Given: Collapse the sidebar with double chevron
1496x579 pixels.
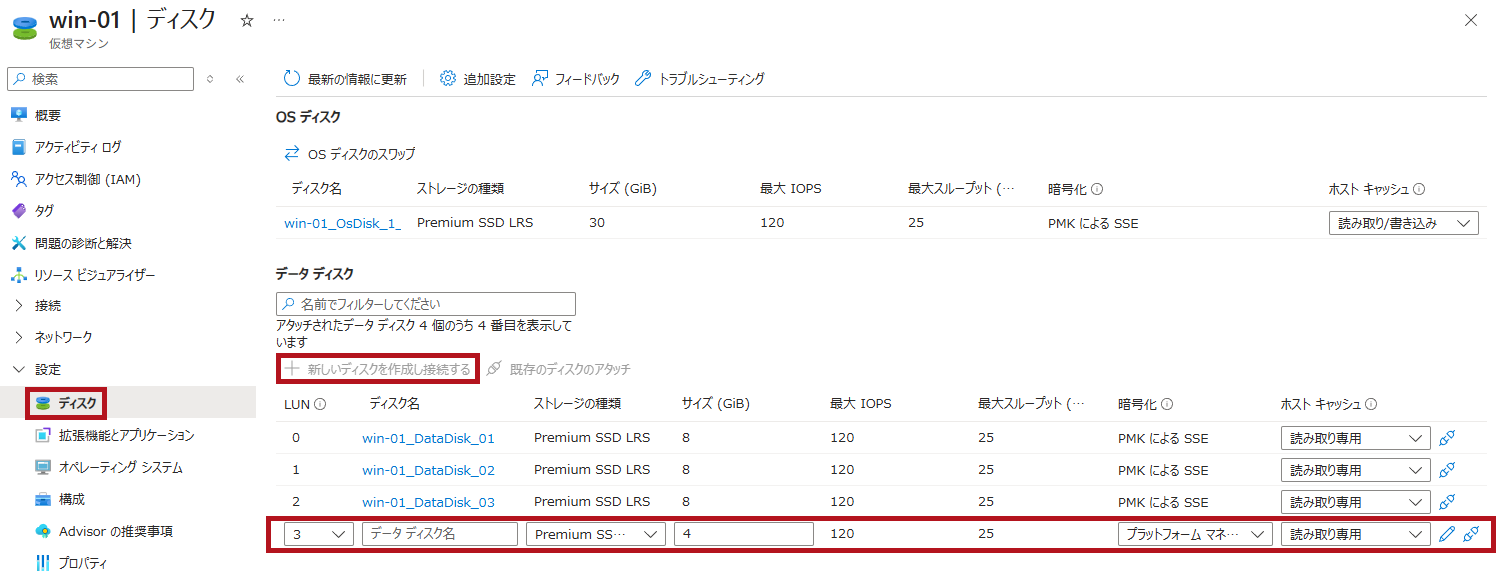Looking at the screenshot, I should pyautogui.click(x=240, y=79).
